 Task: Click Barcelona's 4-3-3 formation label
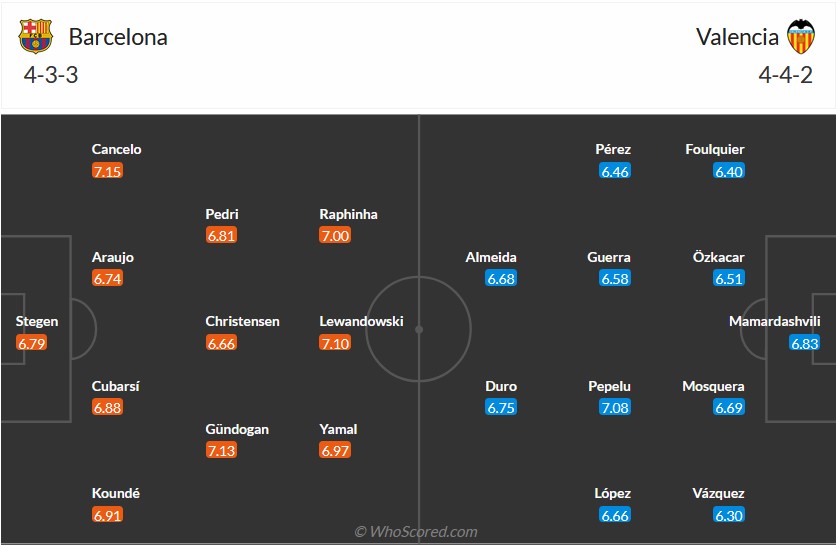[x=50, y=76]
